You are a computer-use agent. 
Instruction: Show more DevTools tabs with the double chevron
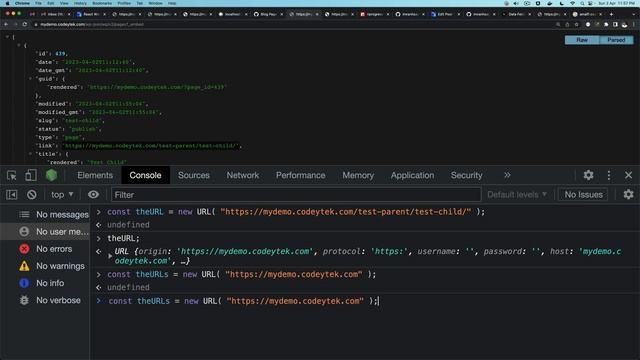[507, 175]
